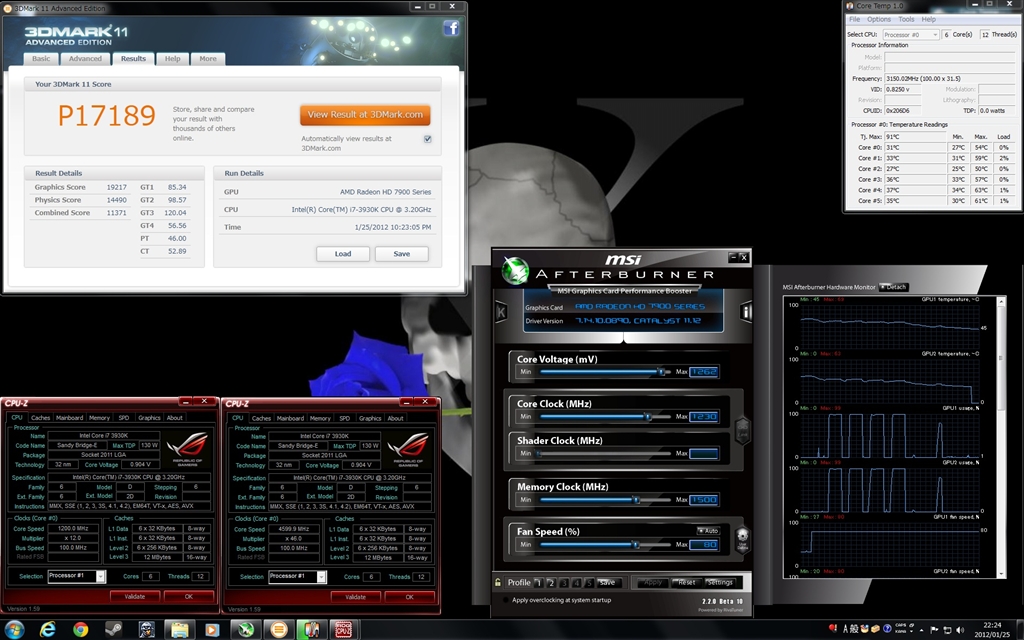Open Facebook icon in 3DMark window
This screenshot has height=640, width=1024.
point(451,27)
